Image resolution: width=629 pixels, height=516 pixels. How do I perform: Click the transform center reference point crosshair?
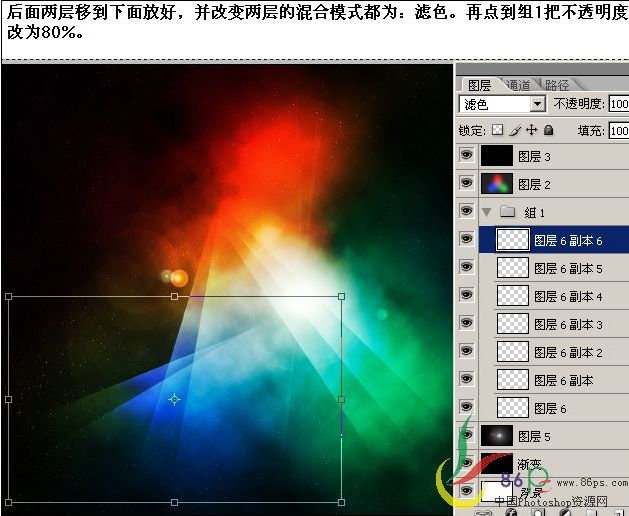(x=174, y=399)
